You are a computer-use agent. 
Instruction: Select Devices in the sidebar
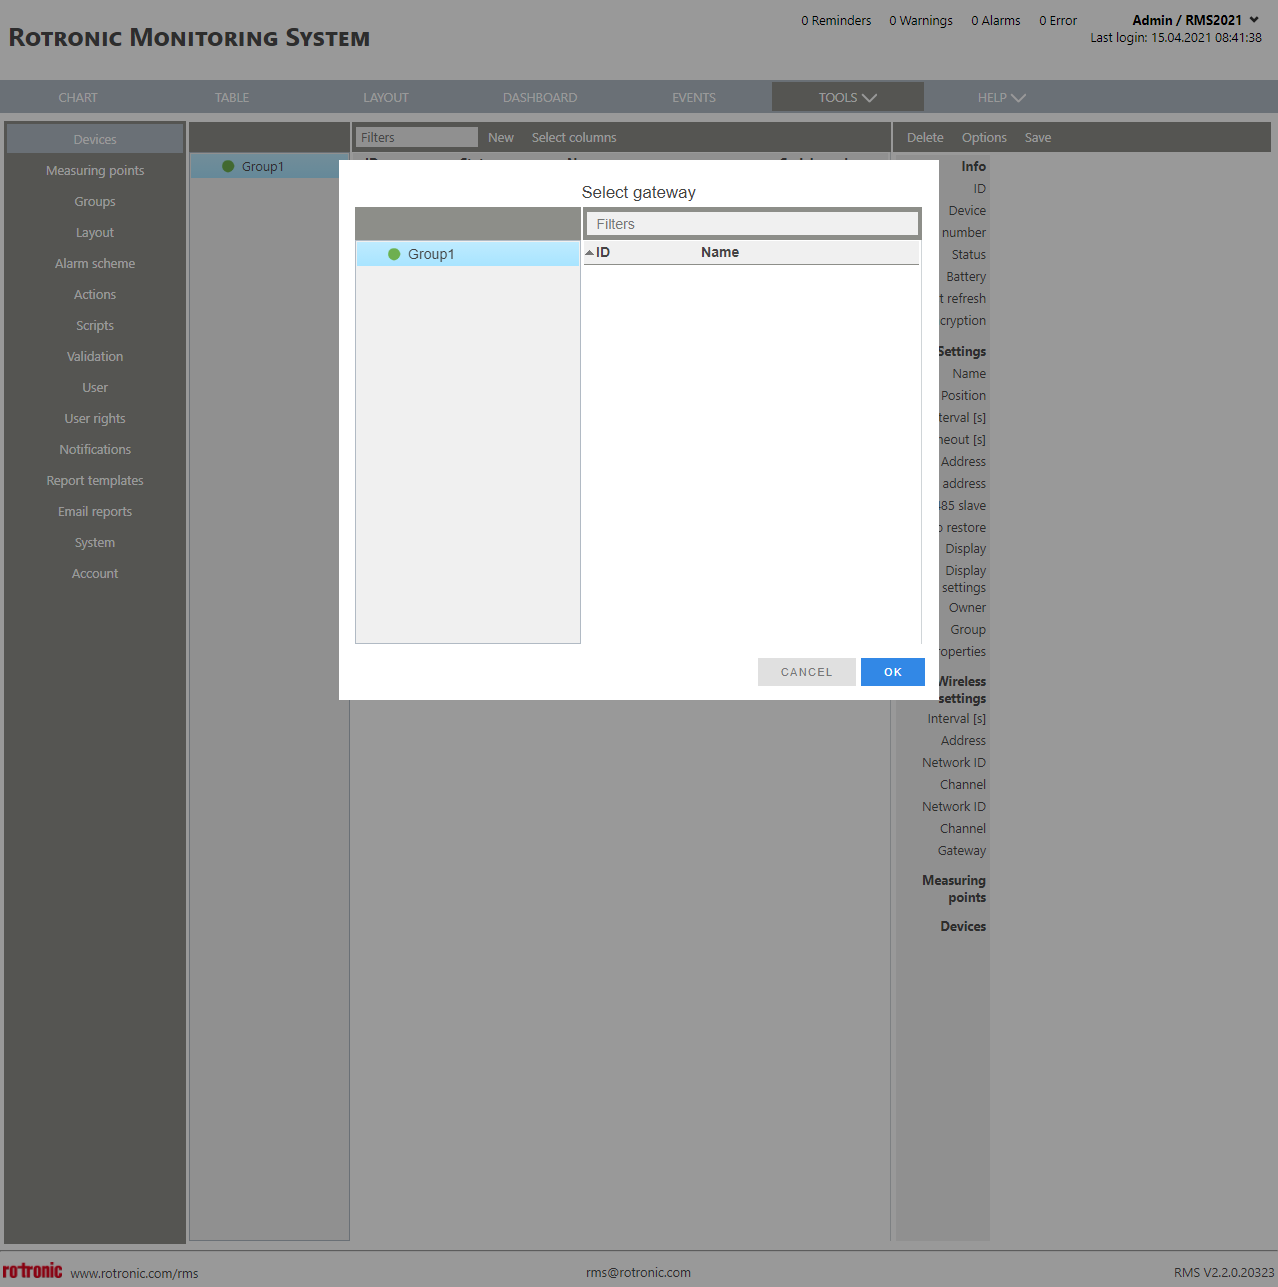coord(95,139)
